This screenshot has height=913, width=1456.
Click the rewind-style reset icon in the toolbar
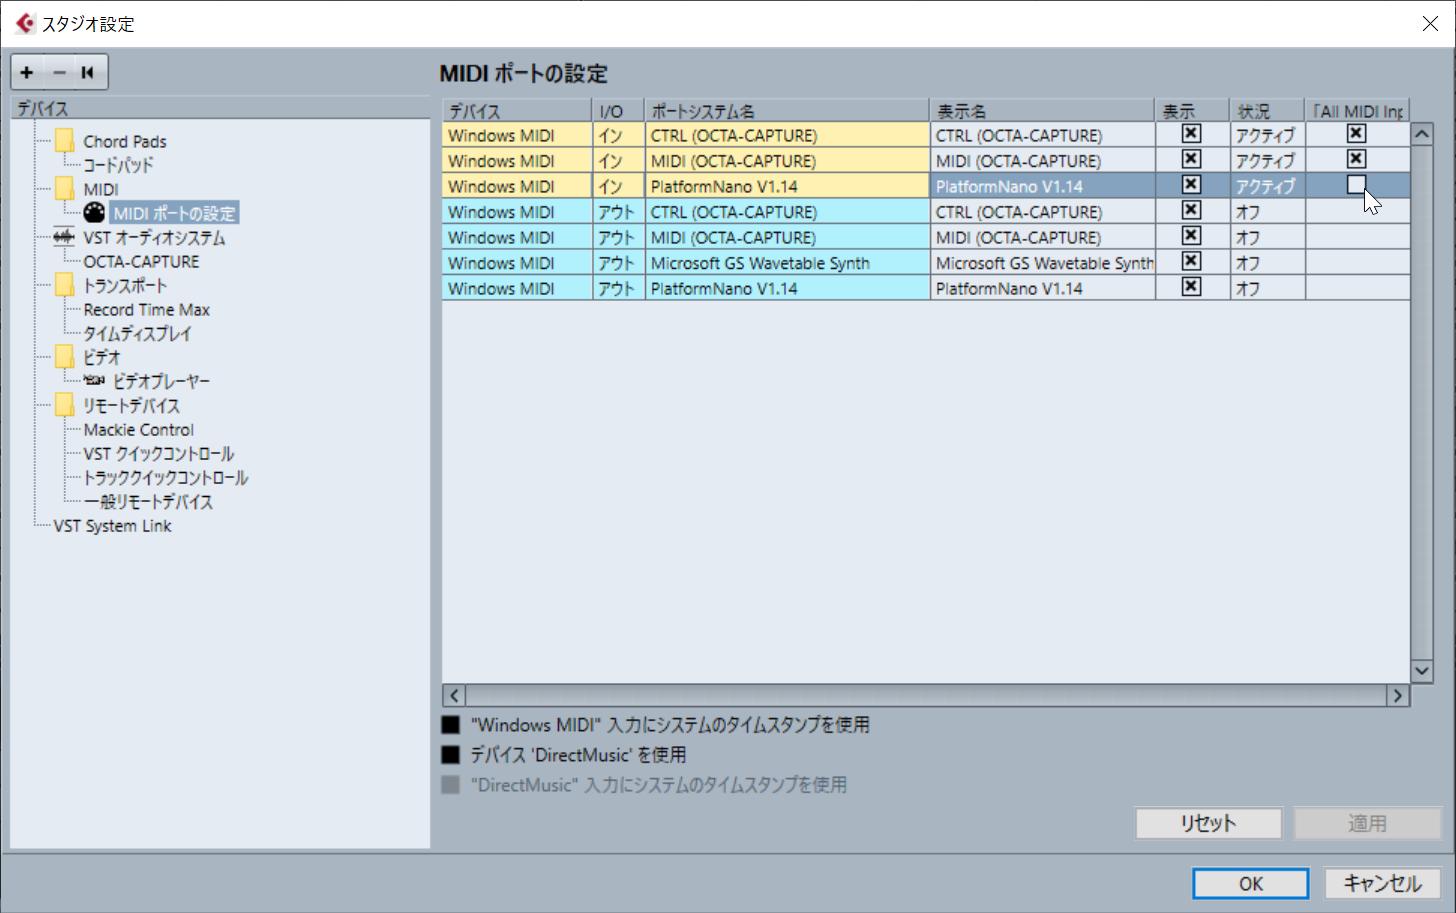(x=88, y=71)
